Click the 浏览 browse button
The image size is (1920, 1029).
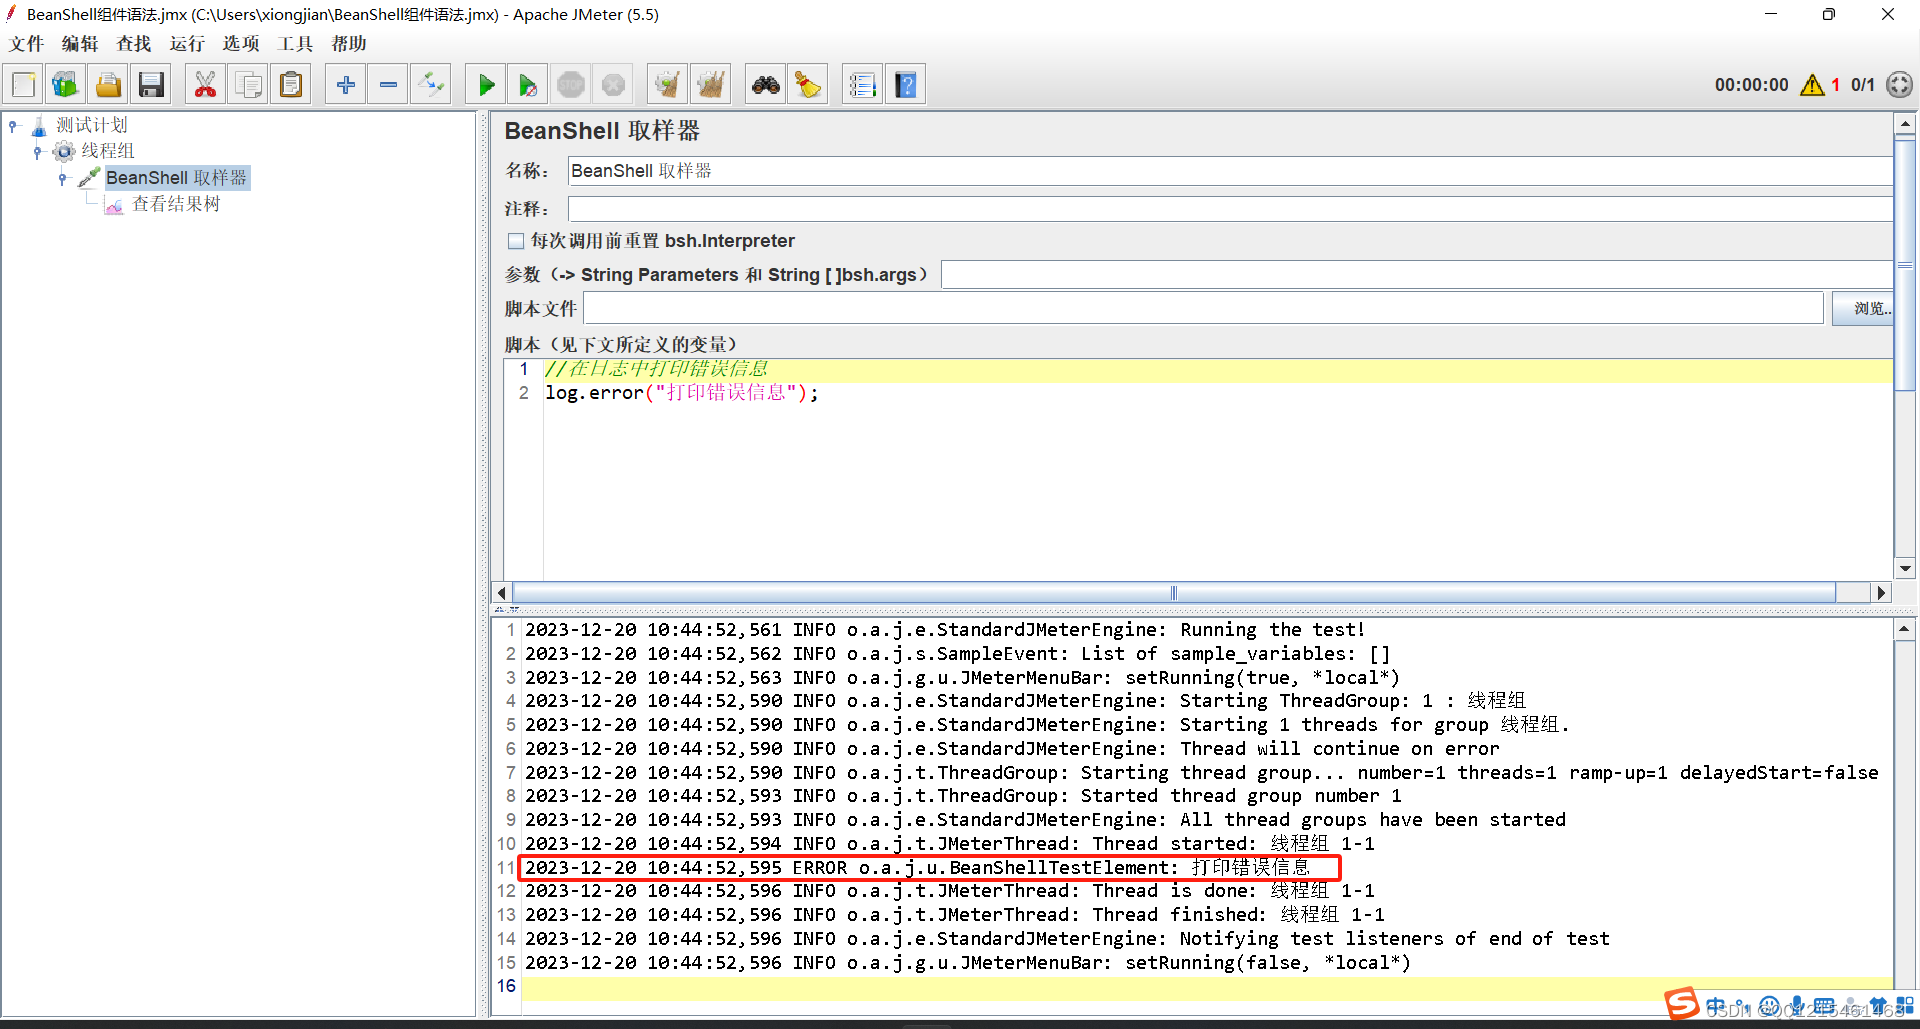pyautogui.click(x=1862, y=309)
